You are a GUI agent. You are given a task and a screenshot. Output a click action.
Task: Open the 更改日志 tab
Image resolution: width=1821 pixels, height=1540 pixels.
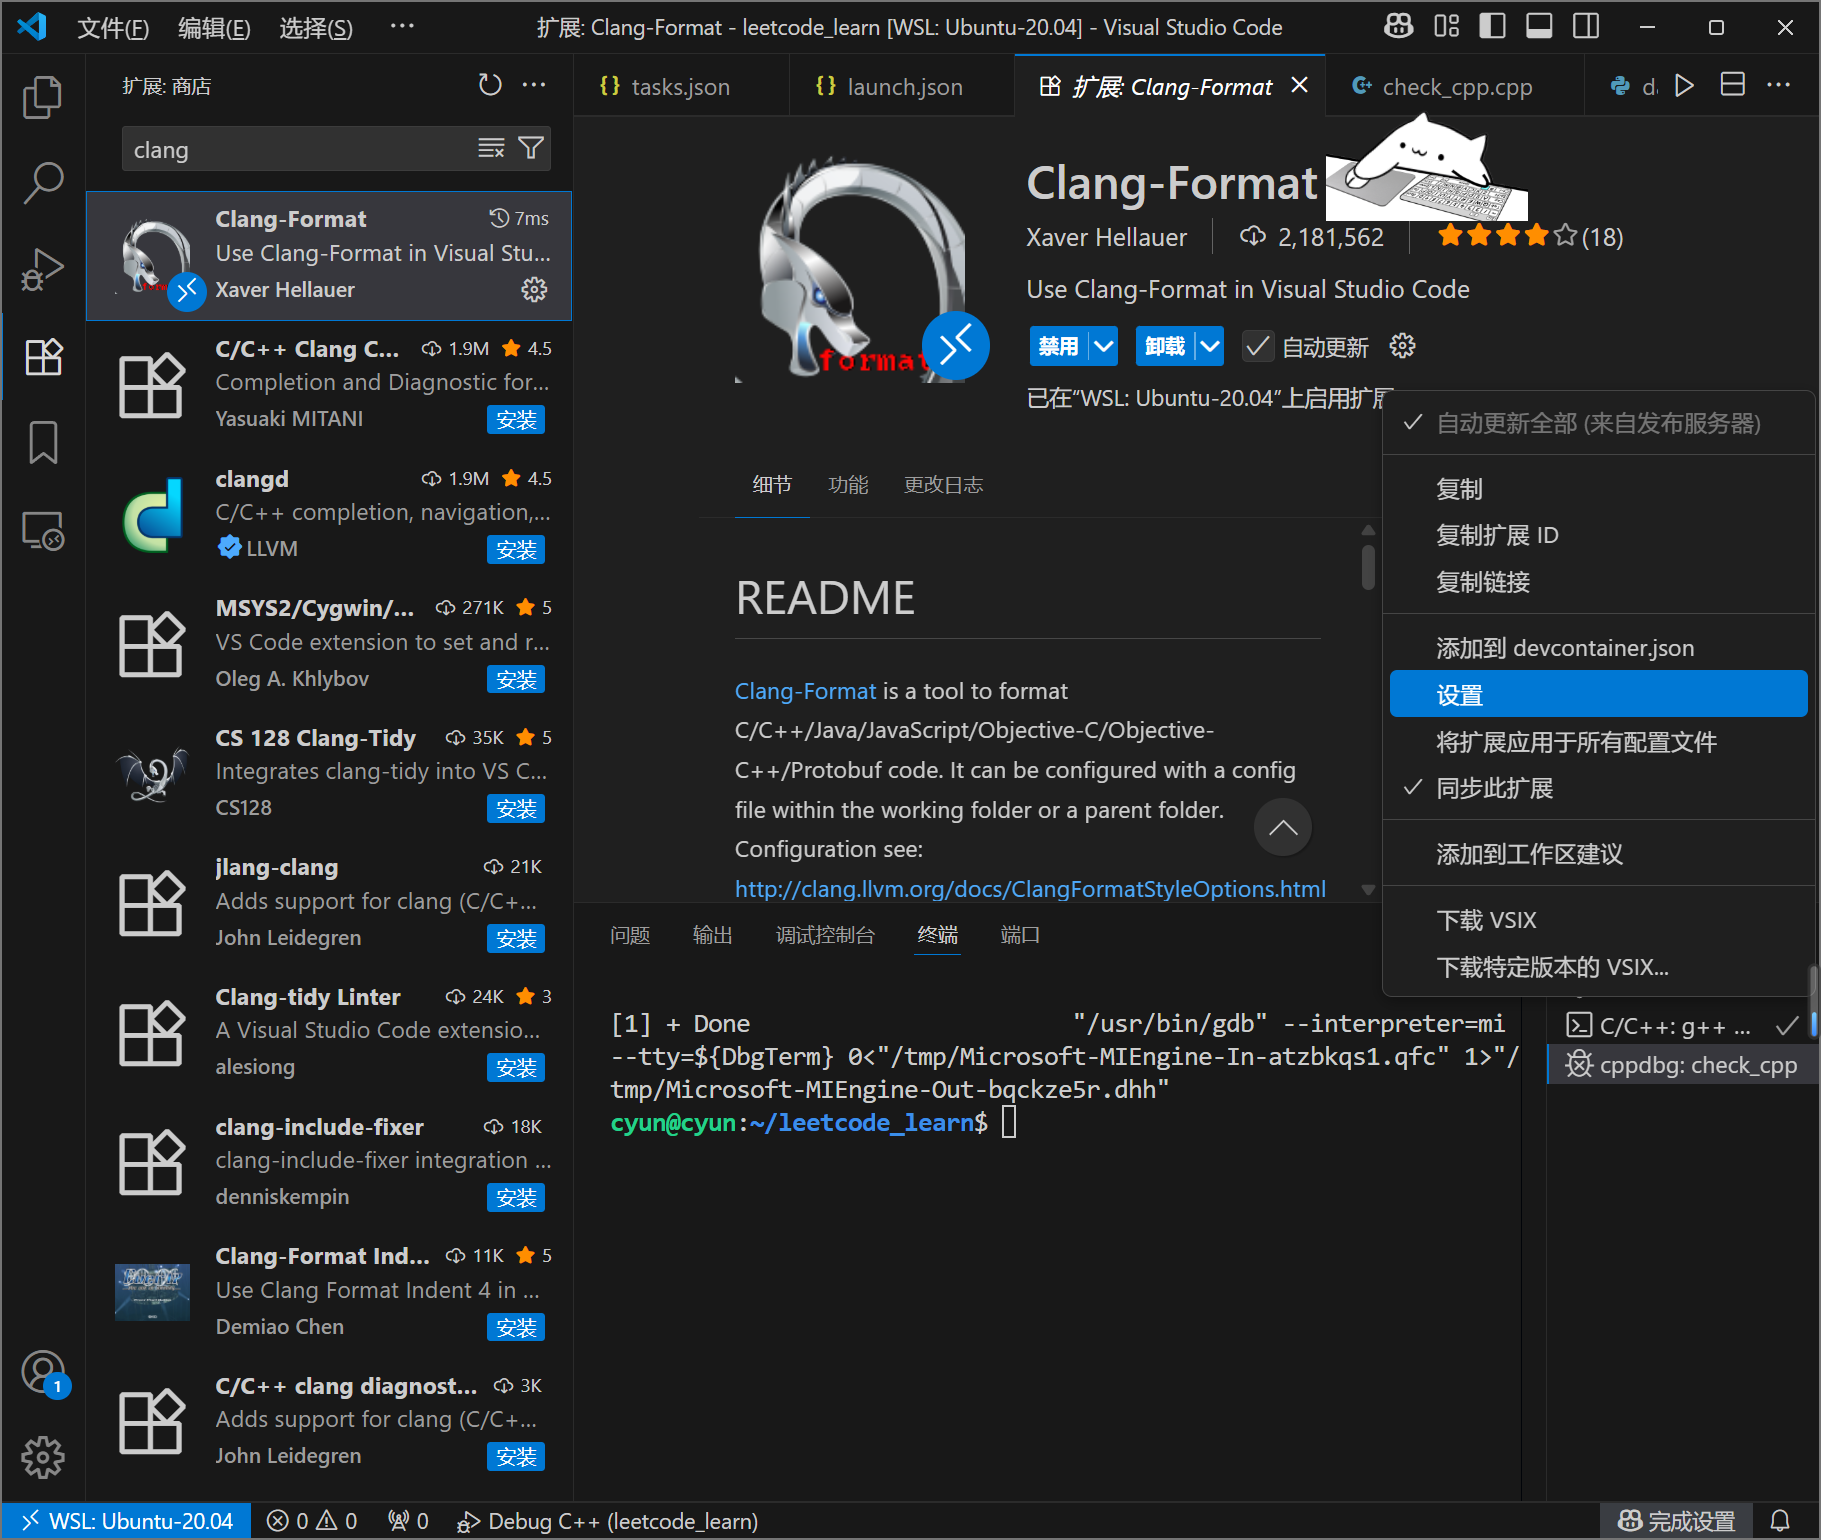tap(943, 485)
